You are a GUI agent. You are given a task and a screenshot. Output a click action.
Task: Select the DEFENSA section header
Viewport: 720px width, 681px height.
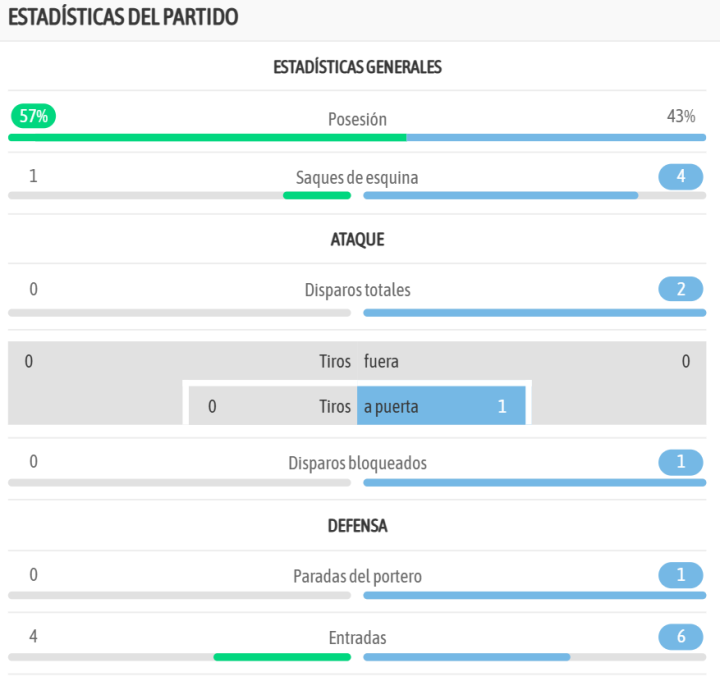[357, 525]
